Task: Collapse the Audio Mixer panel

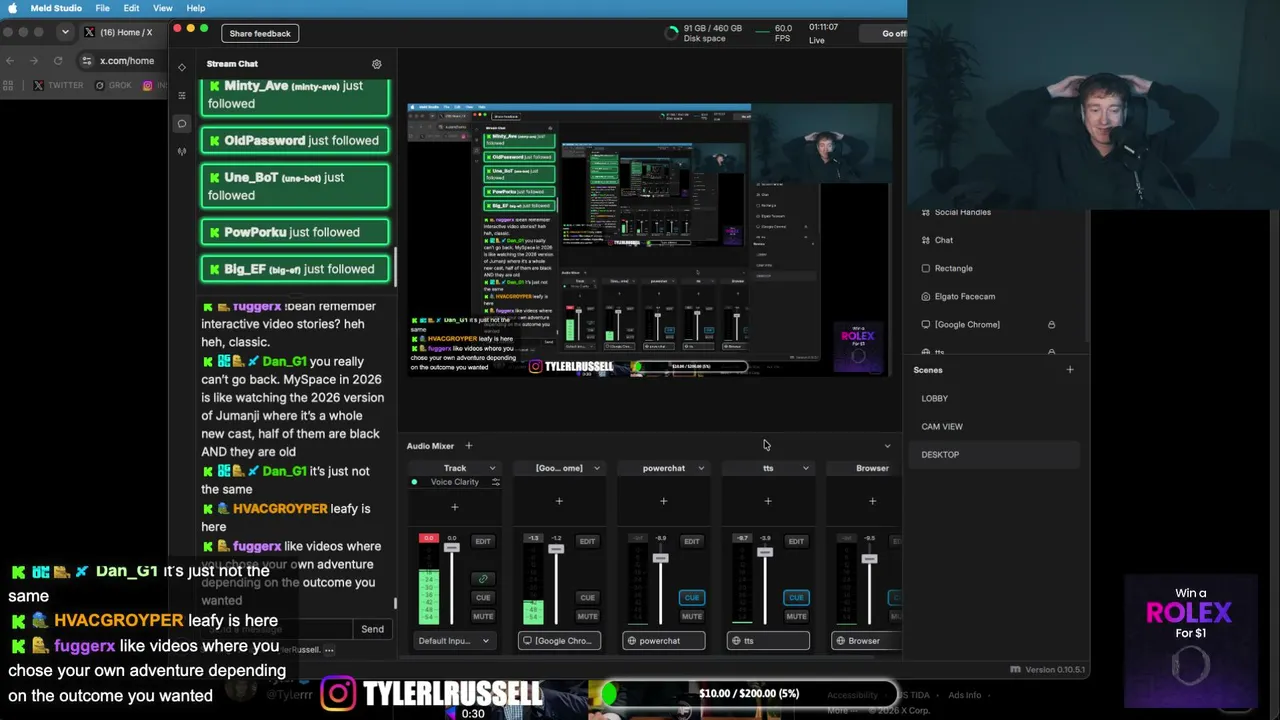Action: click(x=887, y=446)
